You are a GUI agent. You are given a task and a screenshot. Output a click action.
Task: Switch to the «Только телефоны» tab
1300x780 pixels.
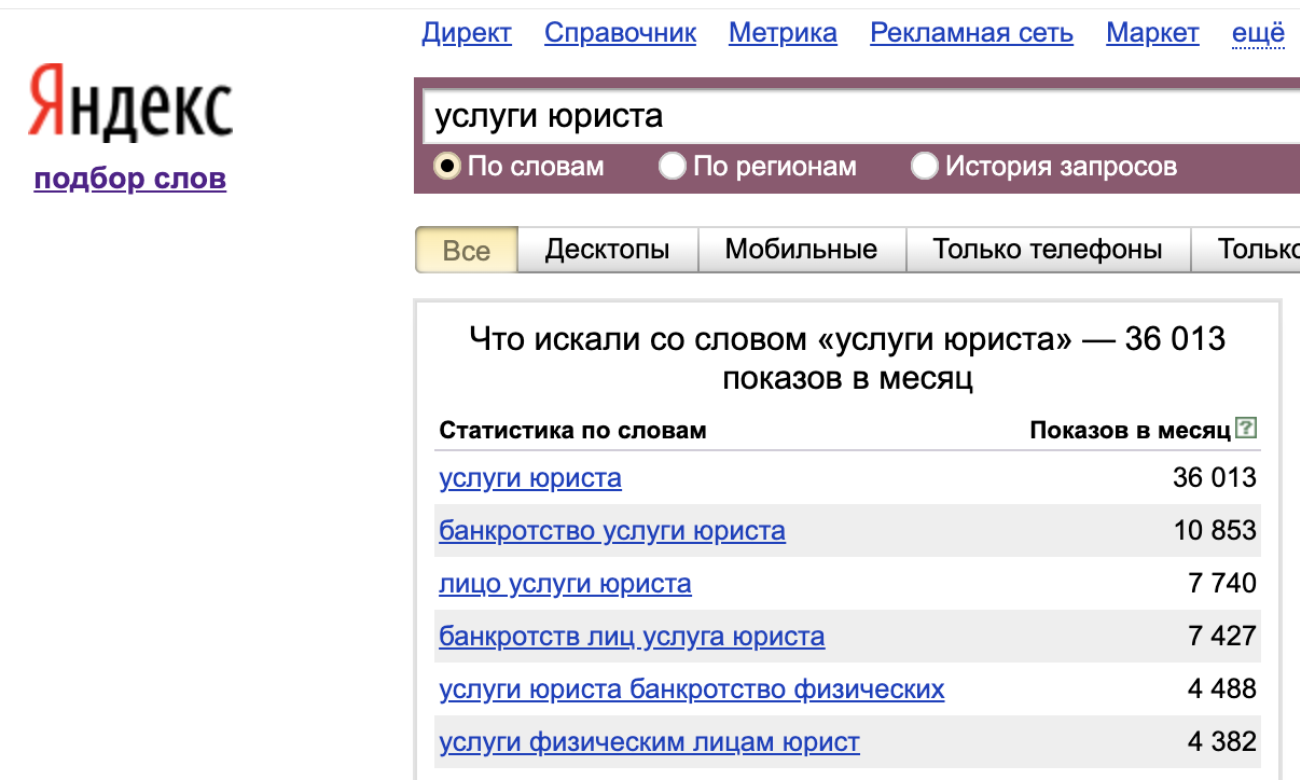coord(1047,250)
